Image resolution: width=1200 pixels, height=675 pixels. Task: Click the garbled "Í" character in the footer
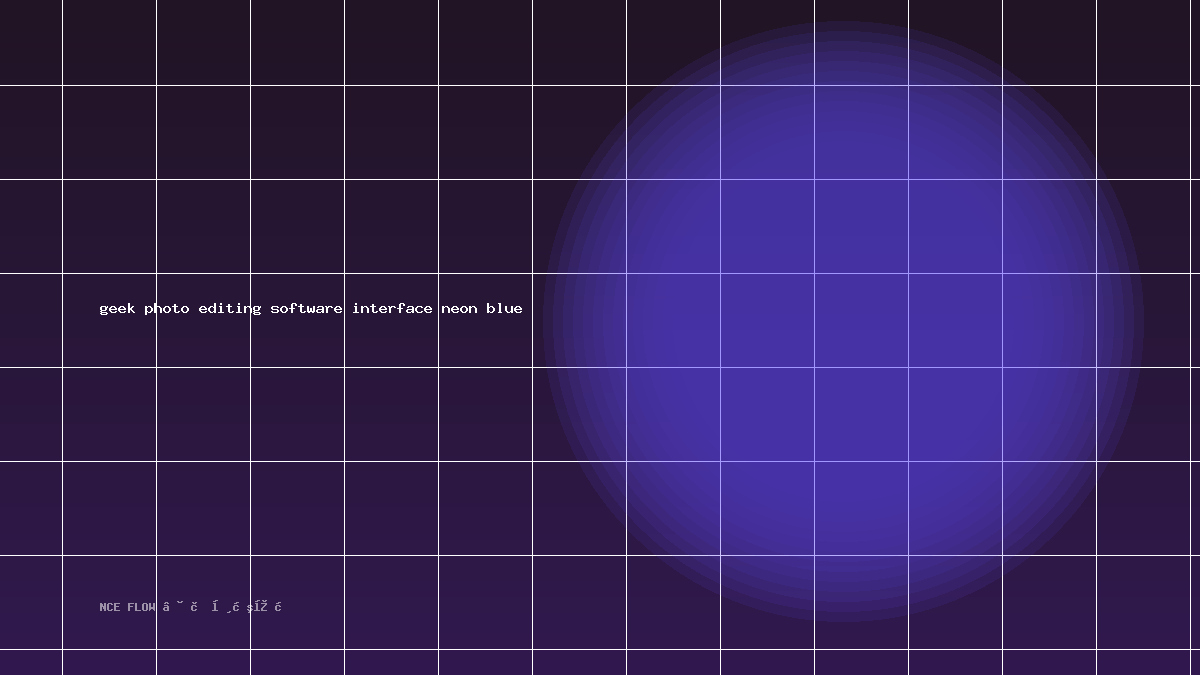(215, 606)
